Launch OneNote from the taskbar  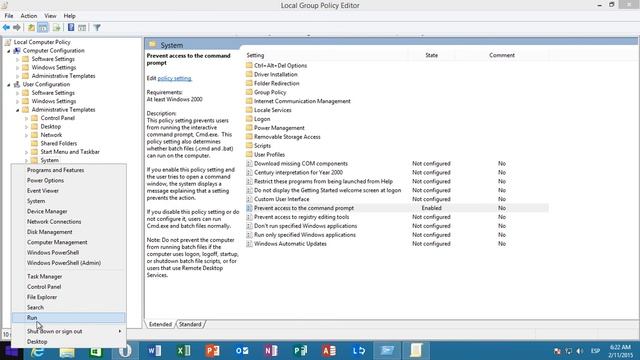click(271, 351)
